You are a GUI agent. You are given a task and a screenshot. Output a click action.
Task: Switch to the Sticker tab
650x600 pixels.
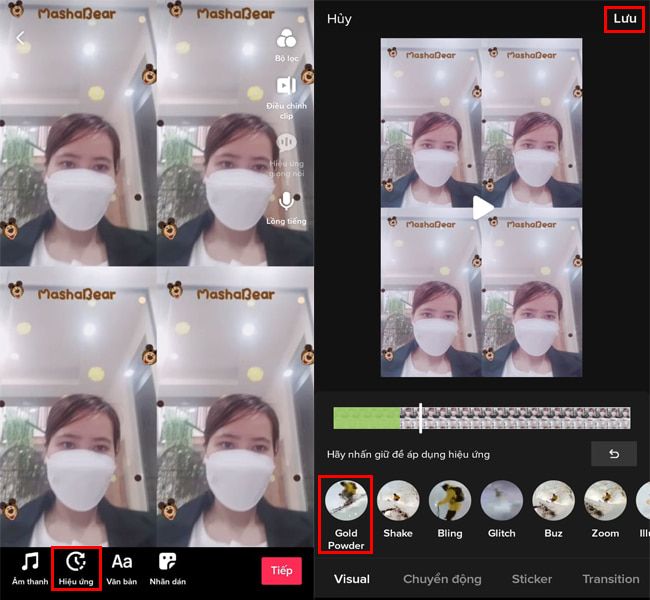coord(531,579)
